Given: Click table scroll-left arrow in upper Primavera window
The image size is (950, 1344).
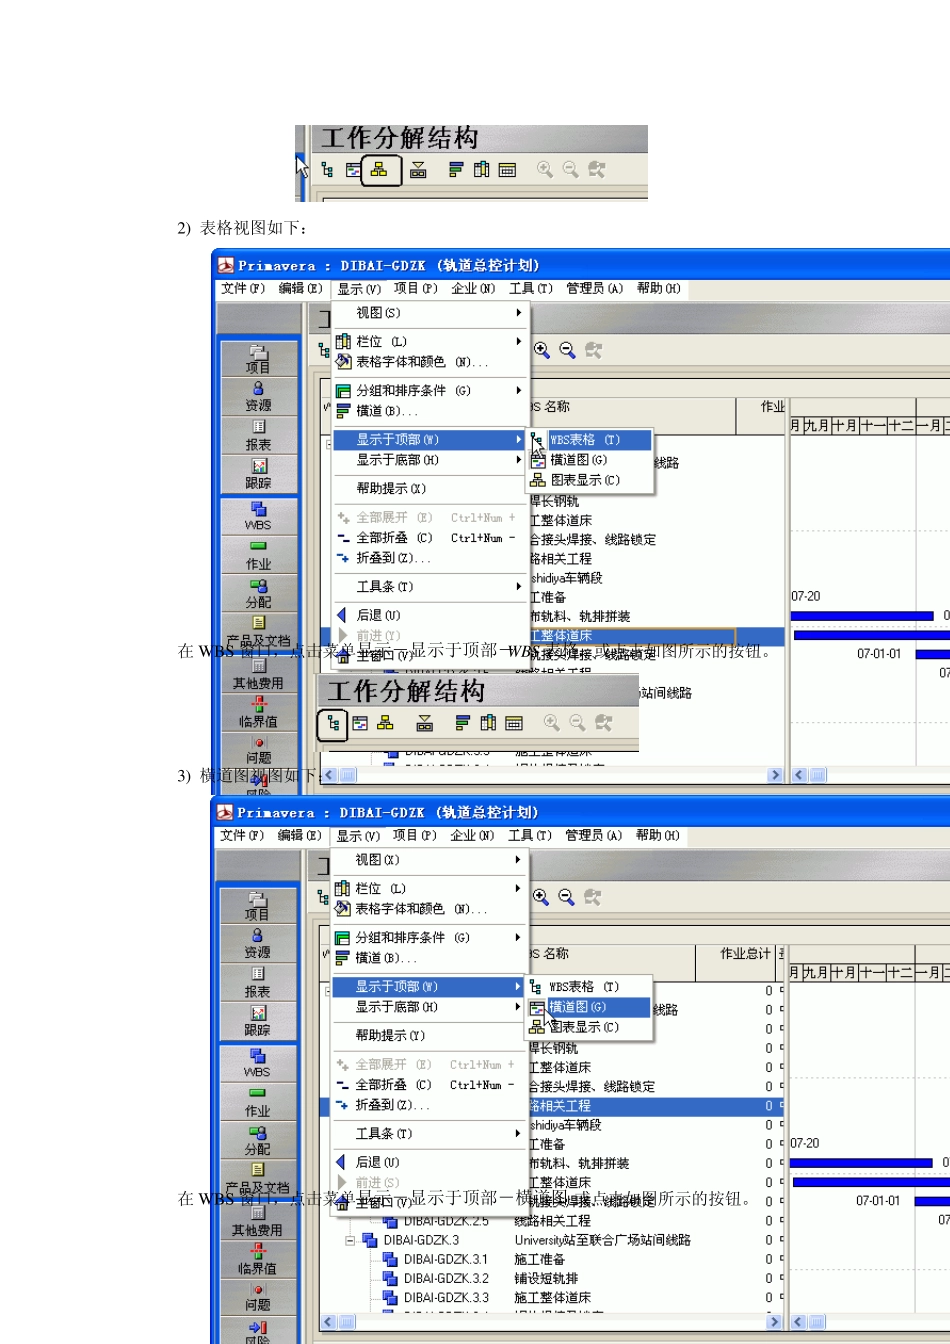Looking at the screenshot, I should pos(329,775).
